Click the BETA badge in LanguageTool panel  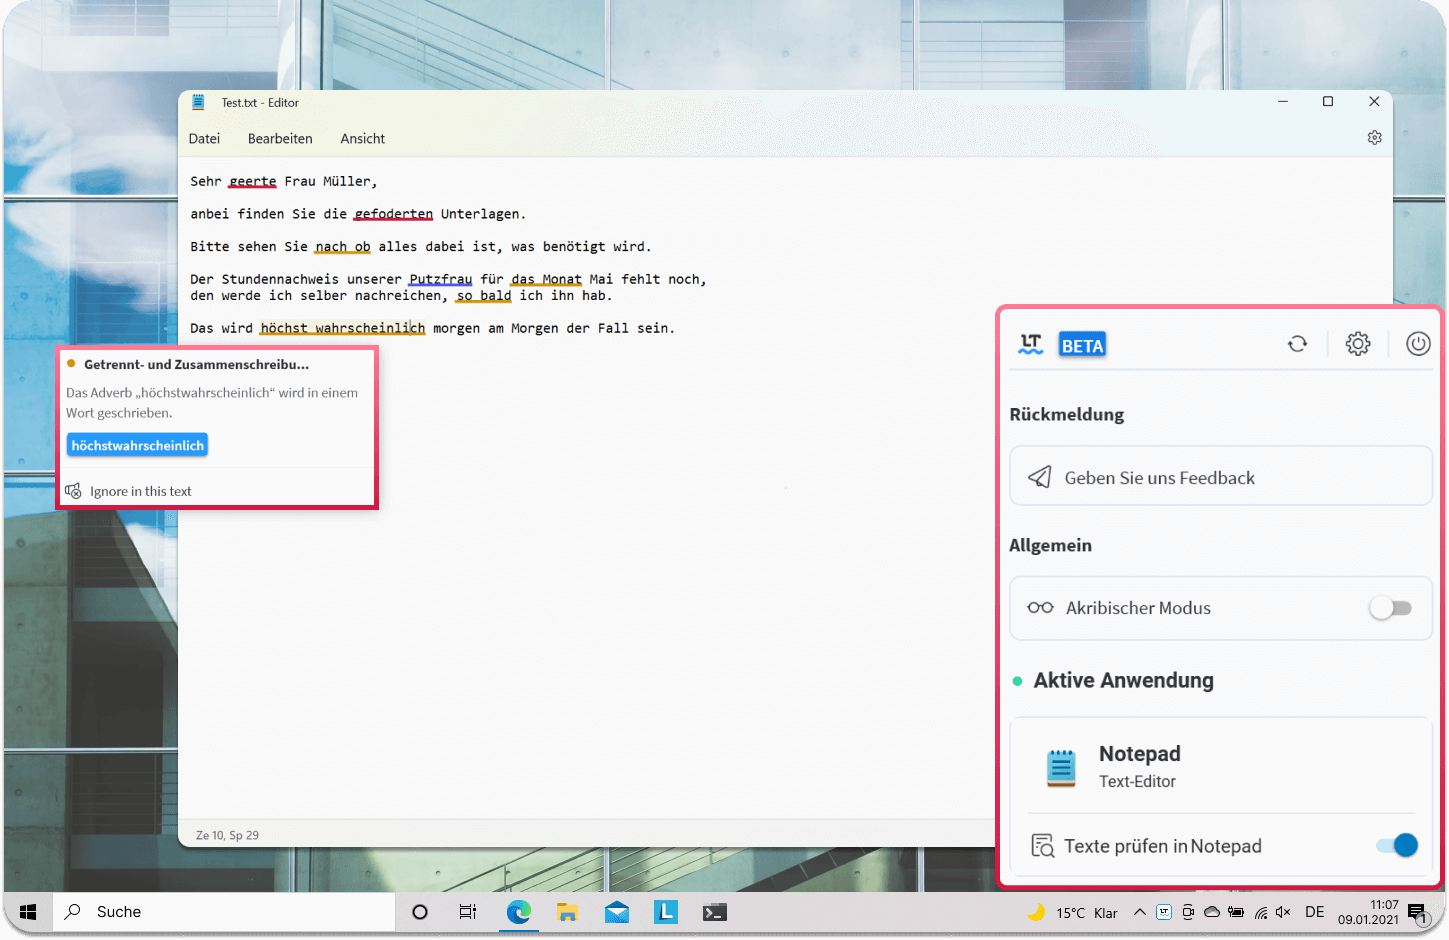(x=1082, y=345)
